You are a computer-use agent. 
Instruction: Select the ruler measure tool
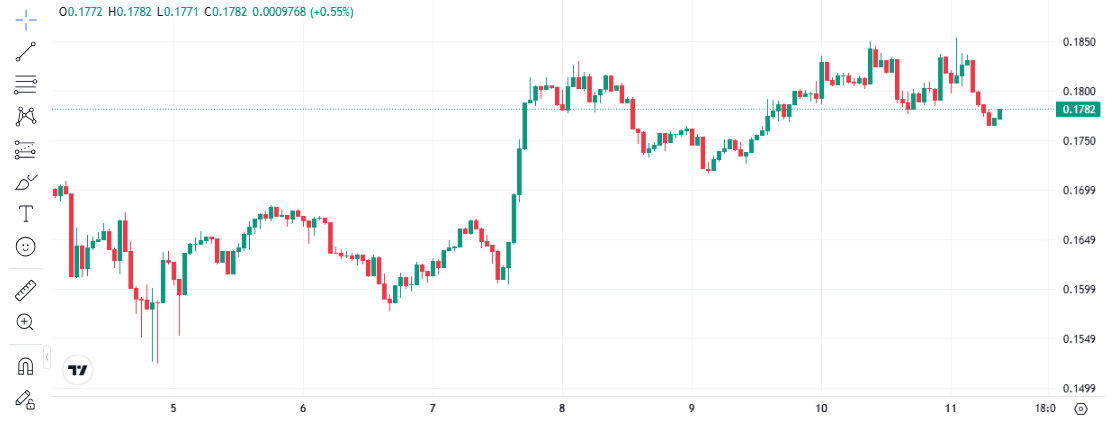tap(26, 291)
